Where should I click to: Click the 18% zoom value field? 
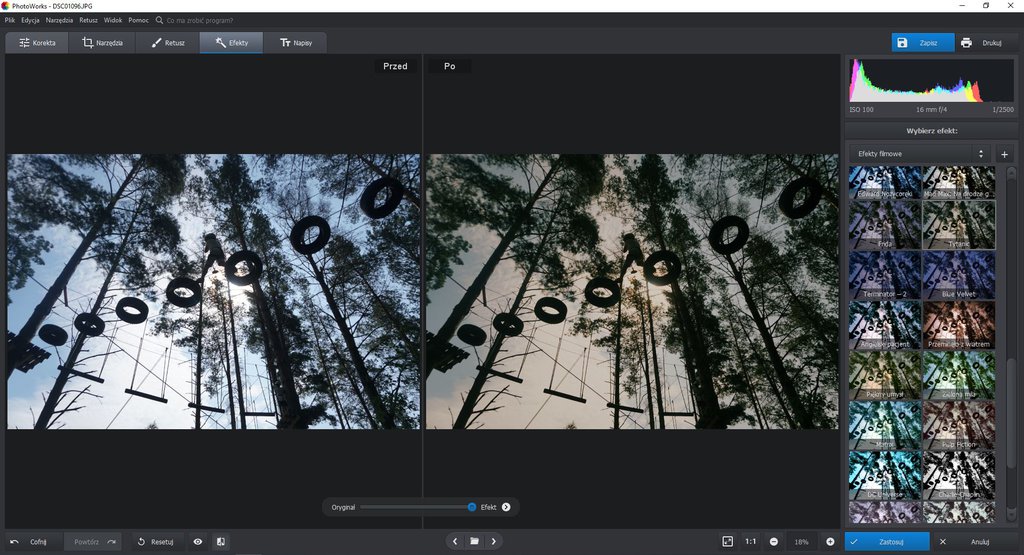801,542
